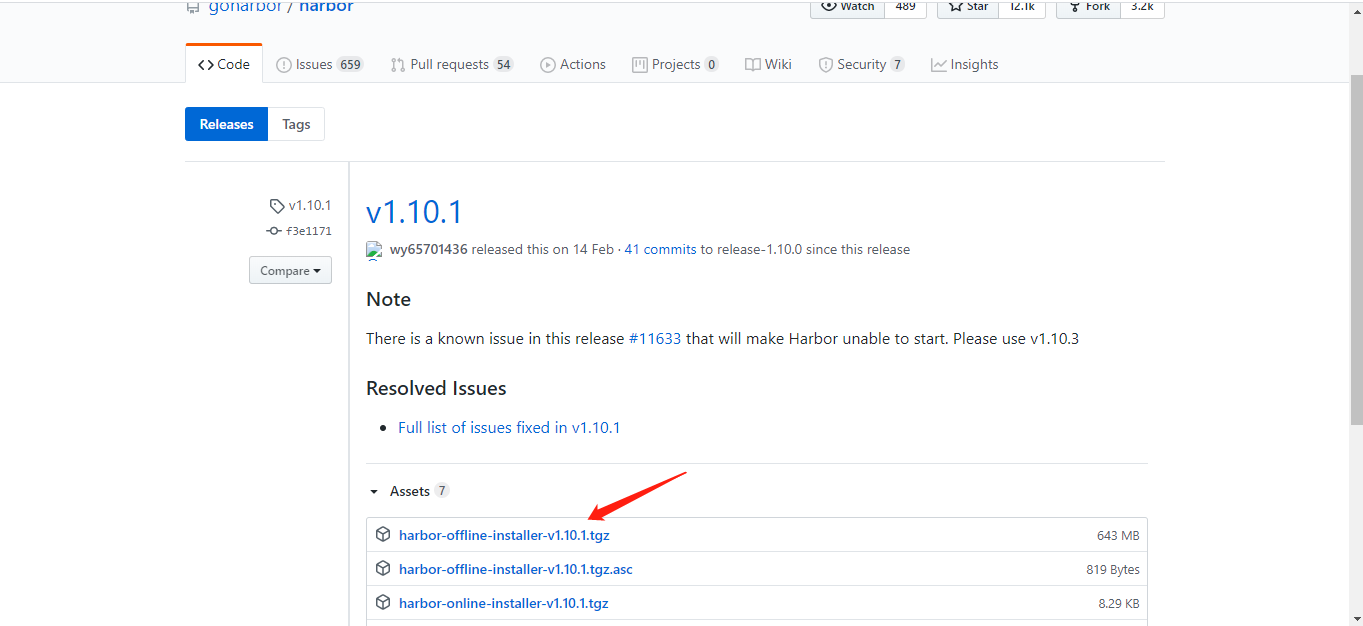Click the Star button
Viewport: 1363px width, 626px height.
967,7
